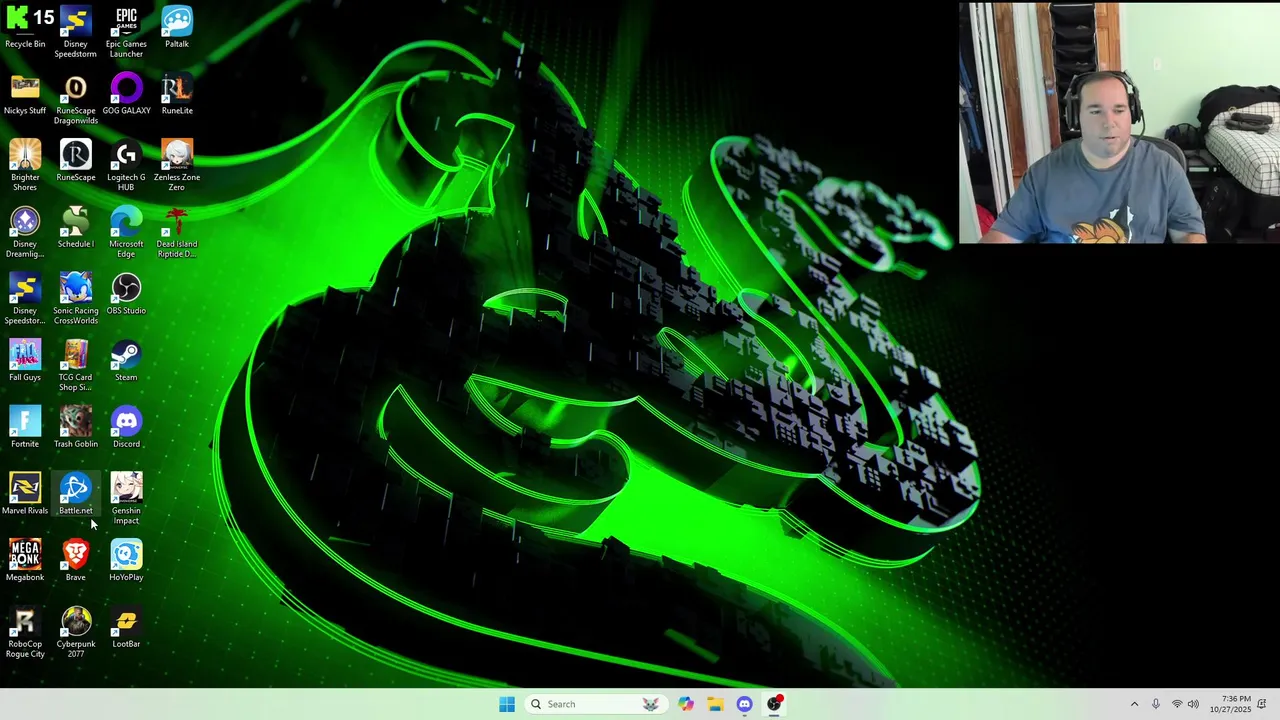Switch to OBS Studio on the taskbar
This screenshot has height=720, width=1280.
774,704
